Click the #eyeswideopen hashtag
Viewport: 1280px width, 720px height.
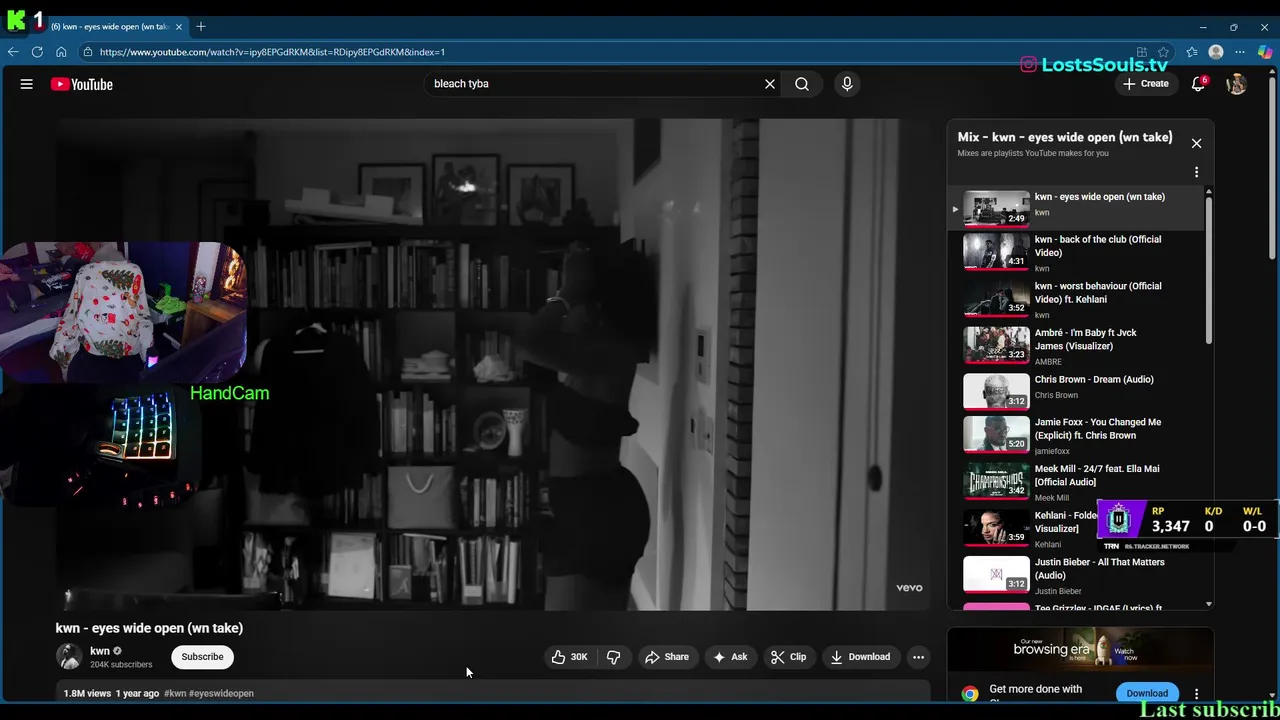[x=221, y=693]
